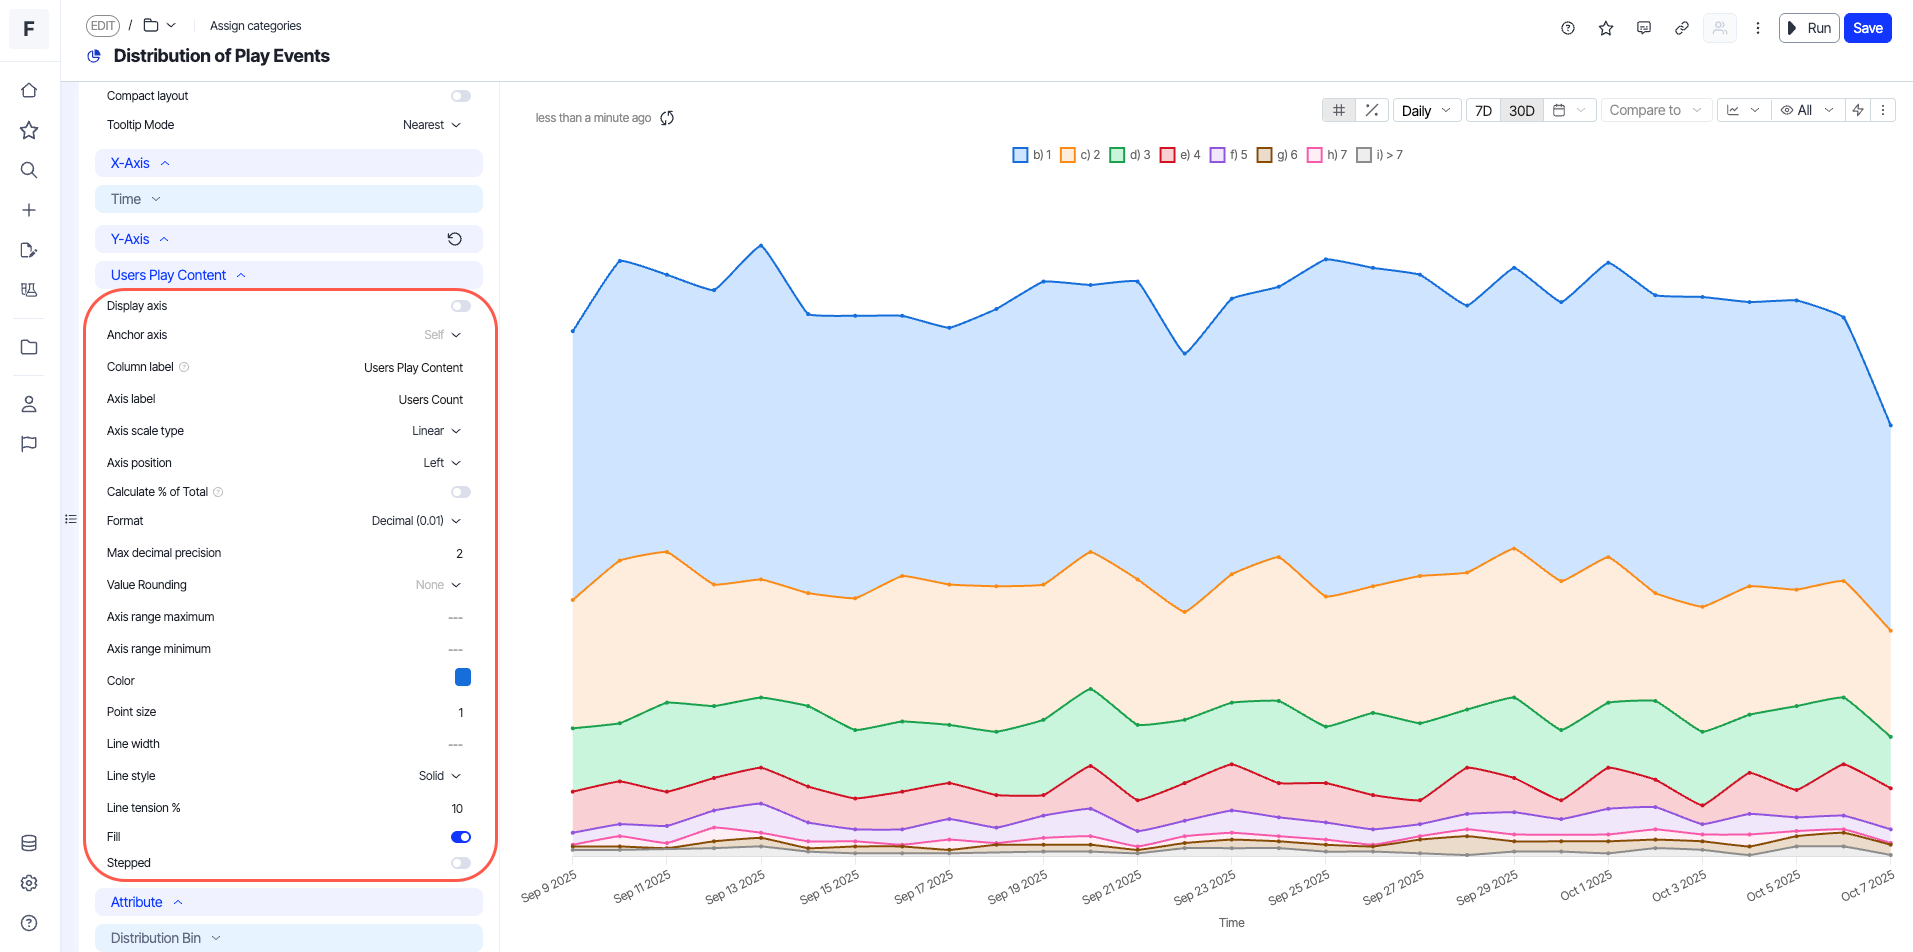
Task: Click the refresh data icon
Action: [x=667, y=118]
